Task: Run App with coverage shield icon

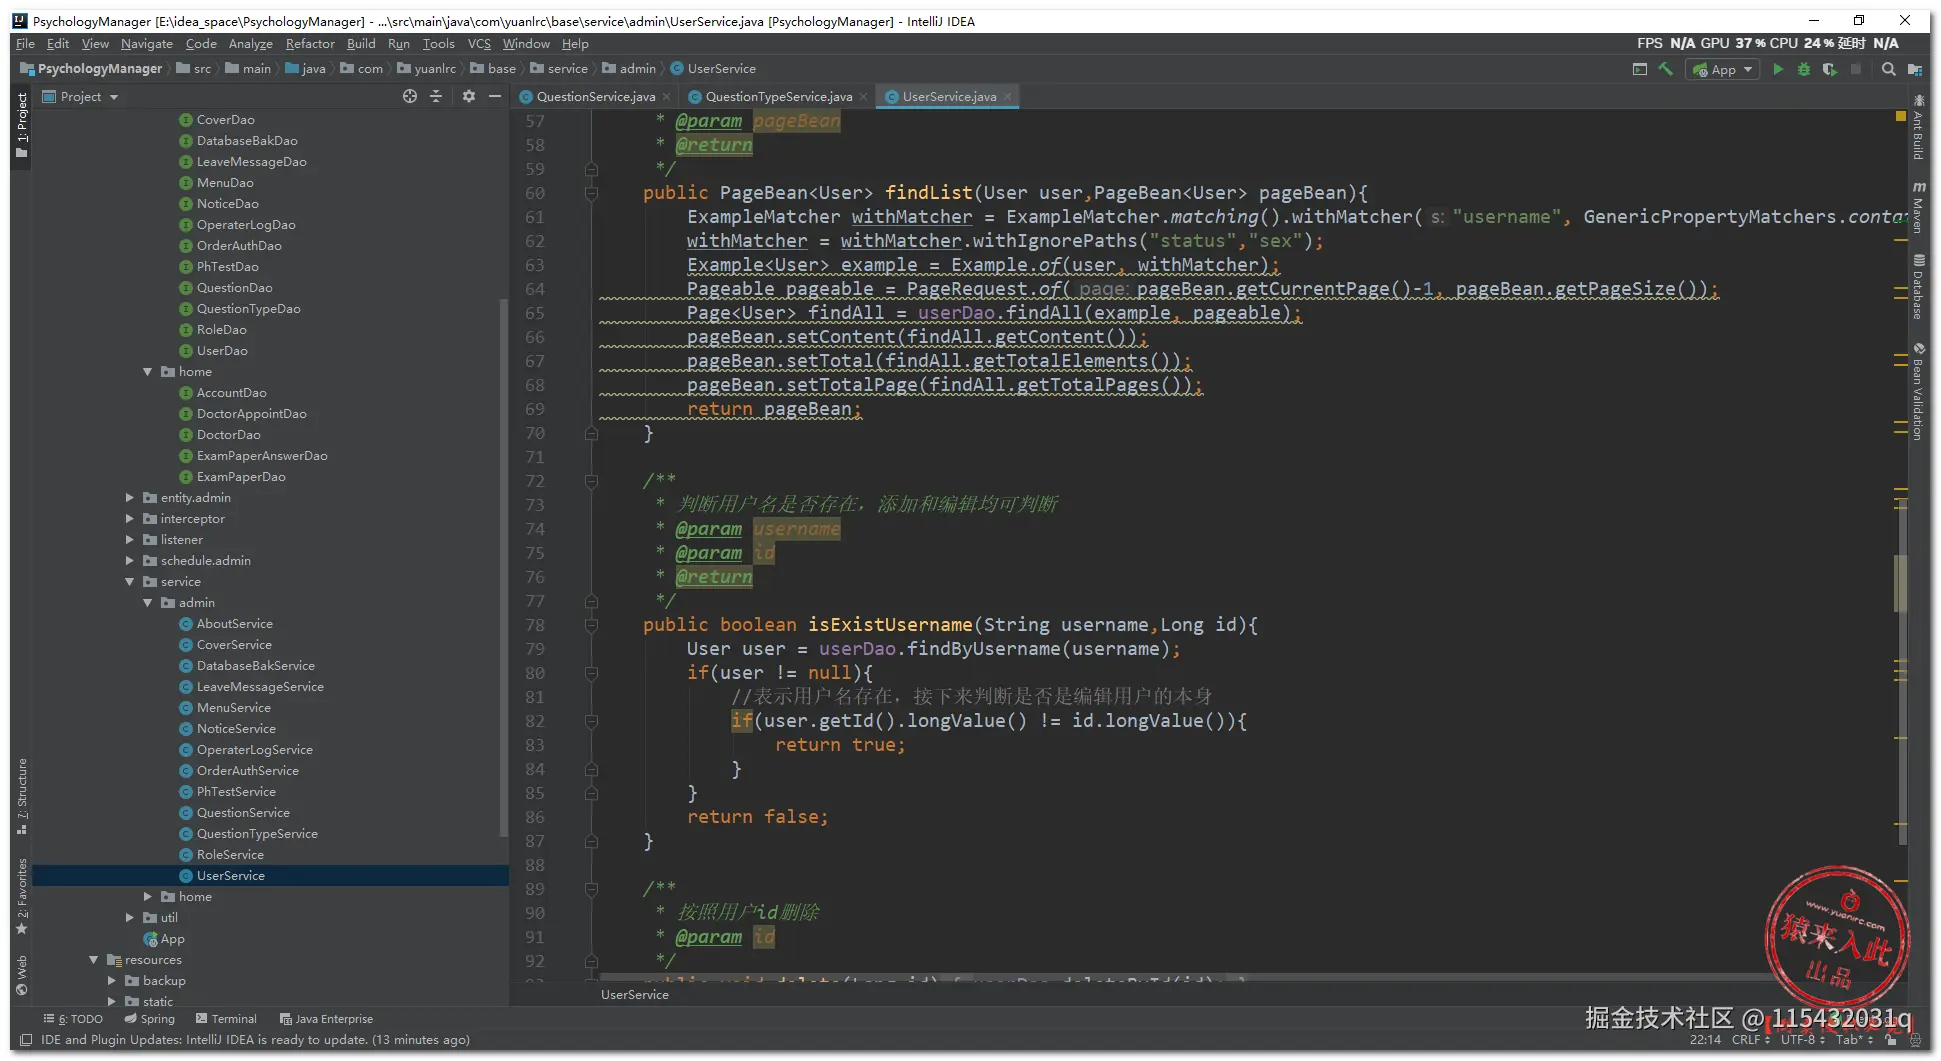Action: pos(1829,69)
